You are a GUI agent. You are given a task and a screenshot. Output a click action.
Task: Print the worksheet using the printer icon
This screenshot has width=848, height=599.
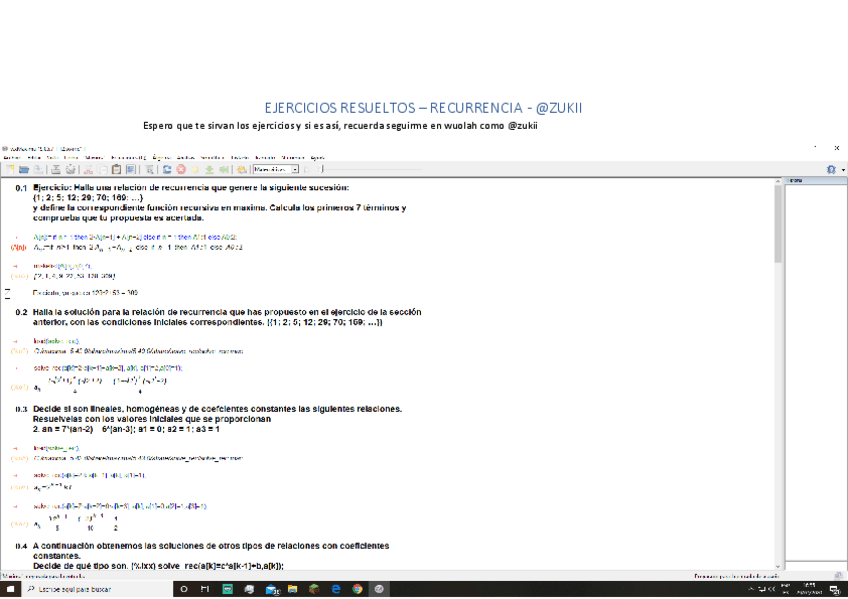pos(56,169)
